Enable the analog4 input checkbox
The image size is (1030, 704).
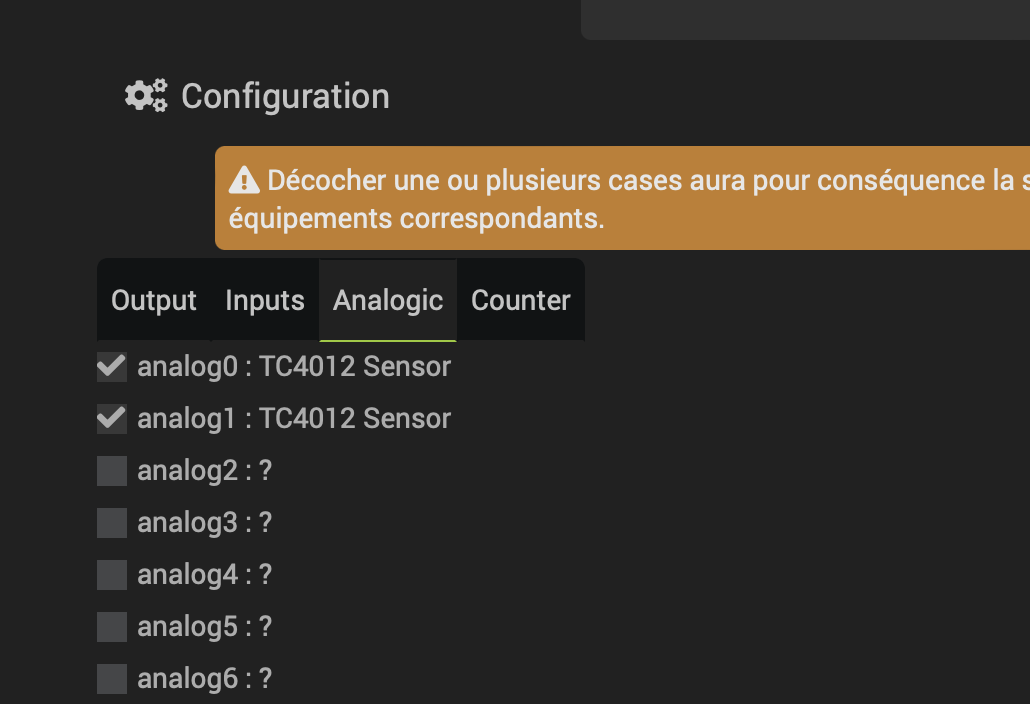point(111,574)
